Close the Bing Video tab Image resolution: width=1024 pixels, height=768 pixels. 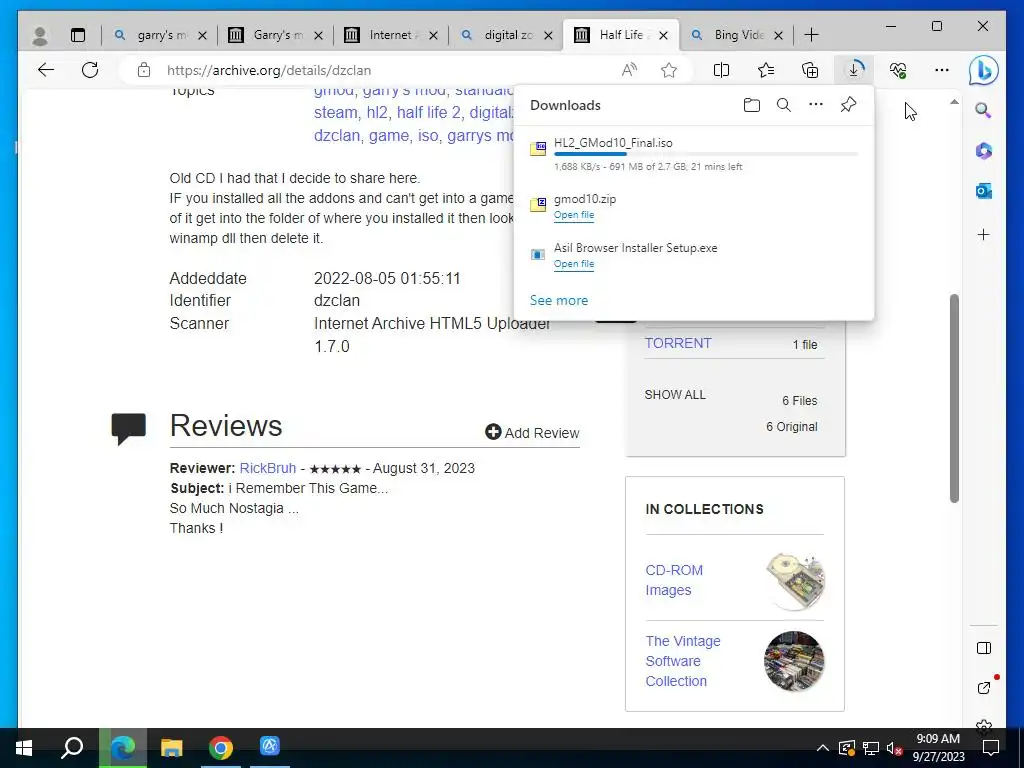point(778,36)
